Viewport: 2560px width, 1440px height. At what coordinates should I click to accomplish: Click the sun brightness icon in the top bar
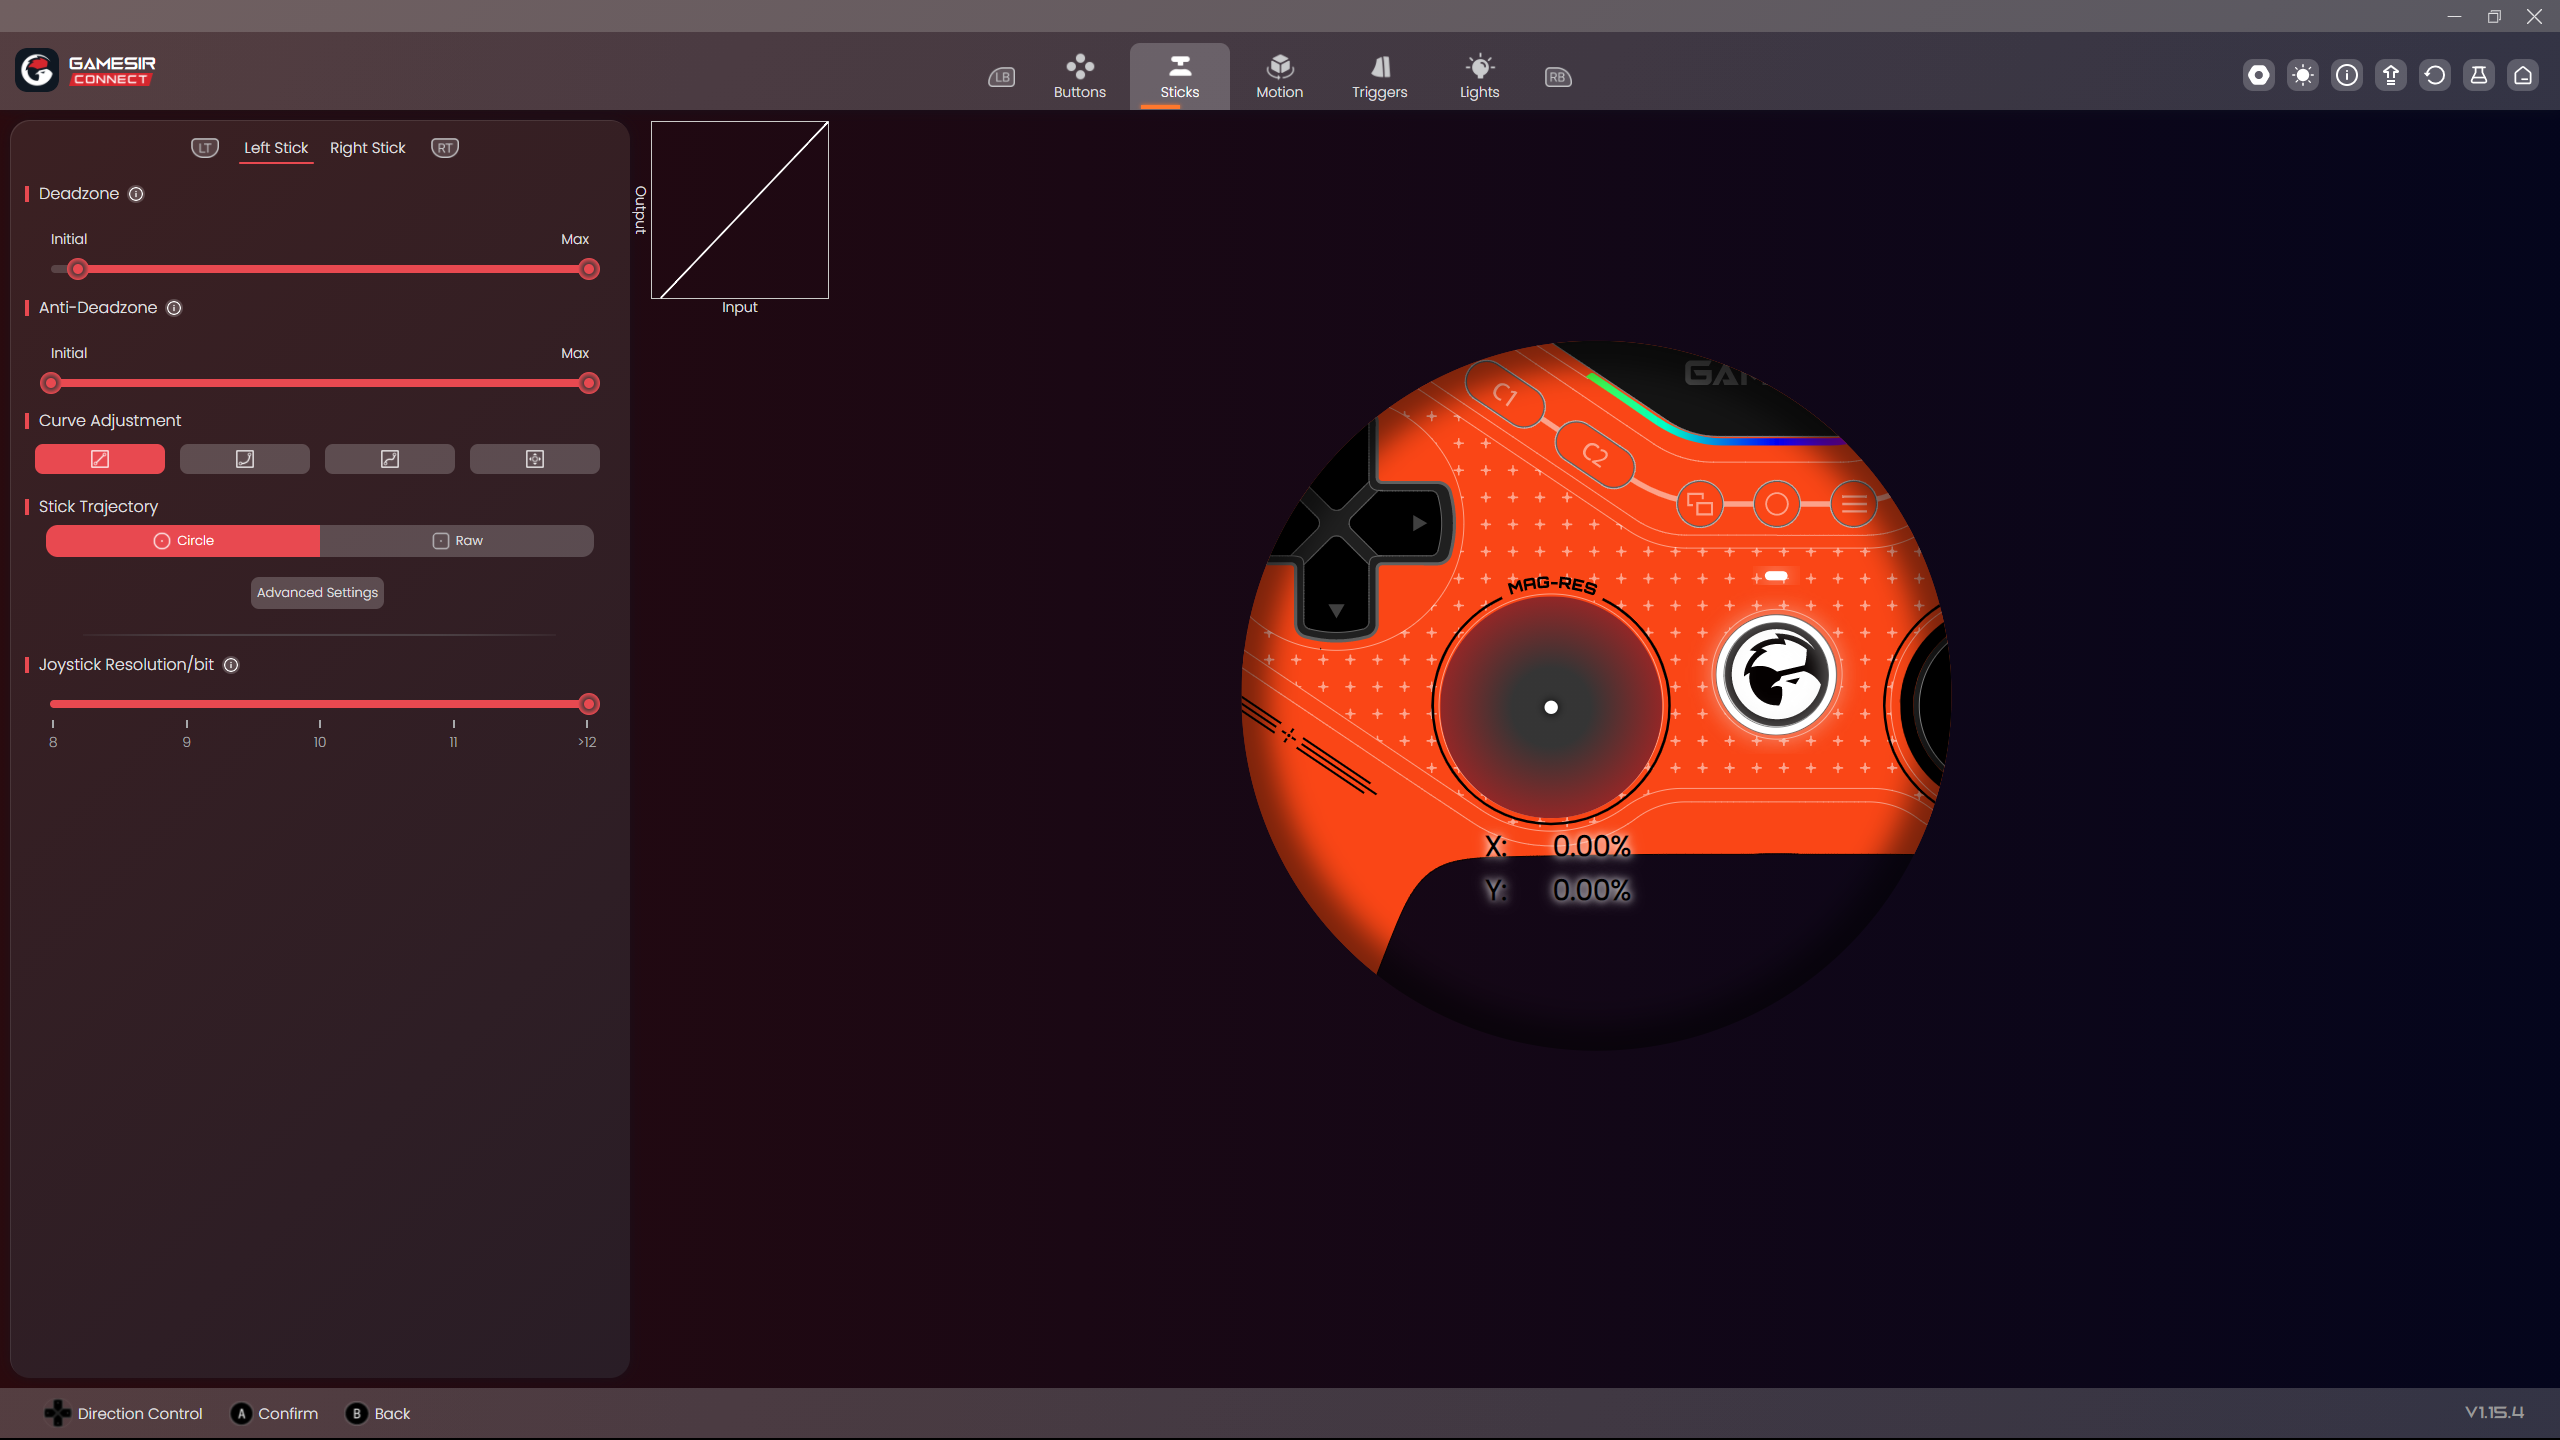[x=2303, y=75]
